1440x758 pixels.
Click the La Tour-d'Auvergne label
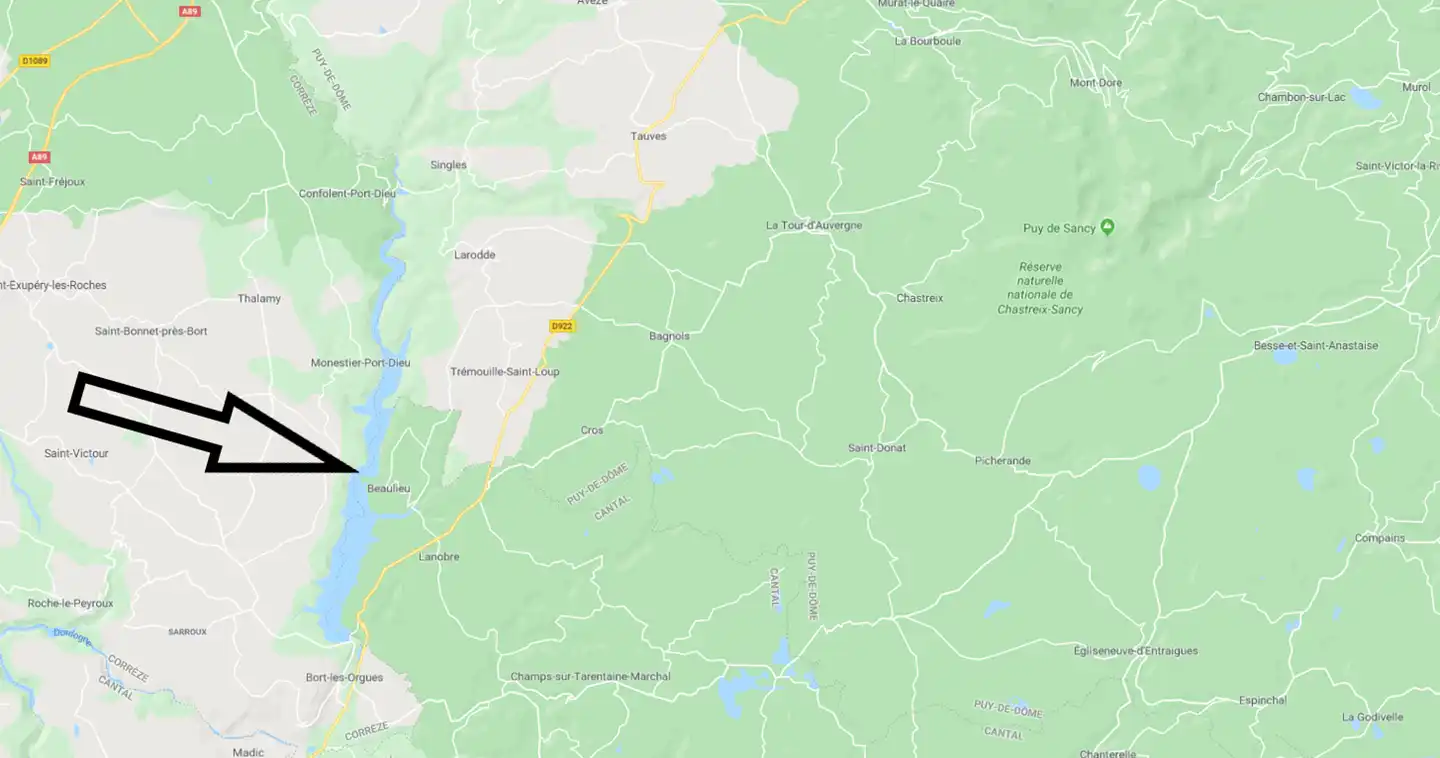[x=814, y=225]
